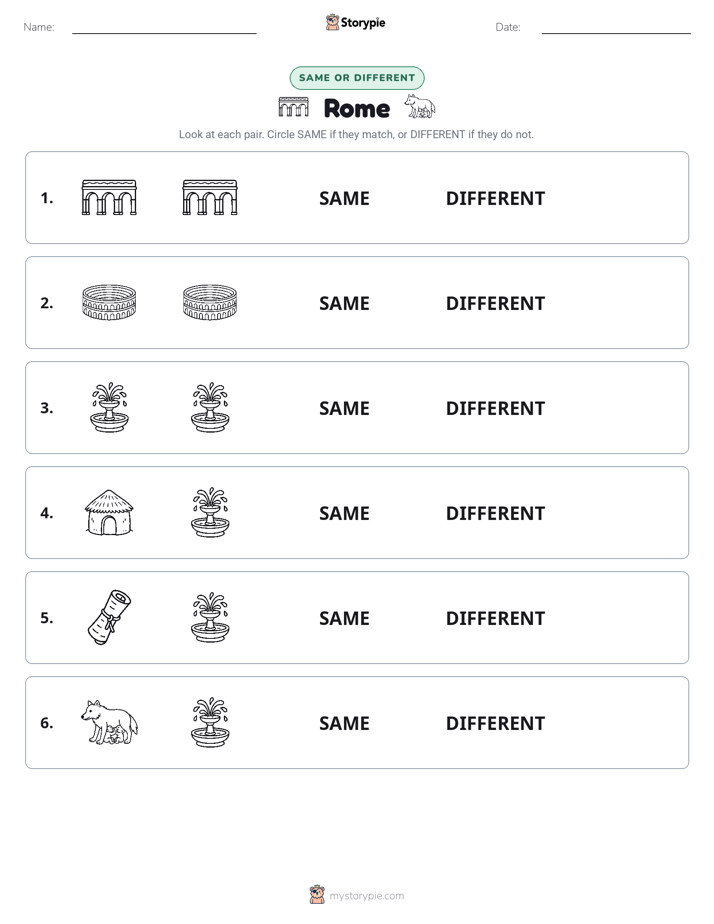Click the aqueduct icon beside Rome title
Image resolution: width=714 pixels, height=924 pixels.
click(x=293, y=107)
